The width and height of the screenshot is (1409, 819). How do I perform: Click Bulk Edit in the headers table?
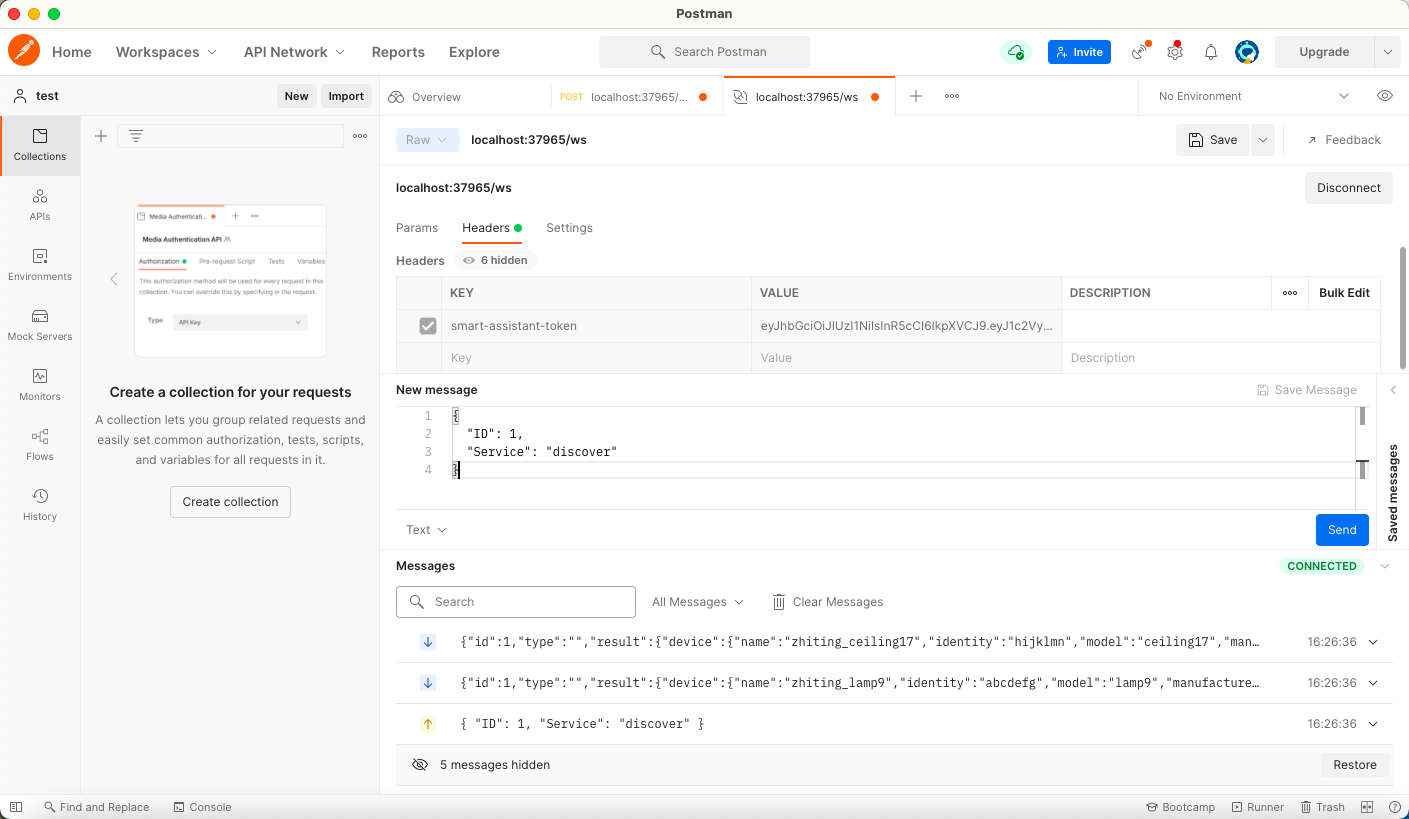[x=1344, y=293]
